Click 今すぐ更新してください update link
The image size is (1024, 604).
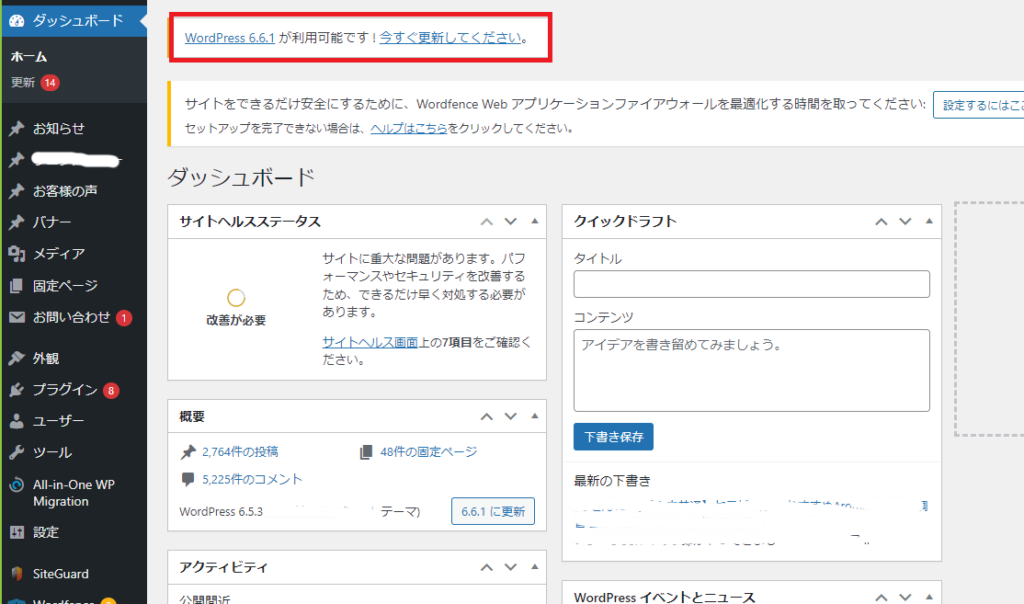pyautogui.click(x=451, y=38)
